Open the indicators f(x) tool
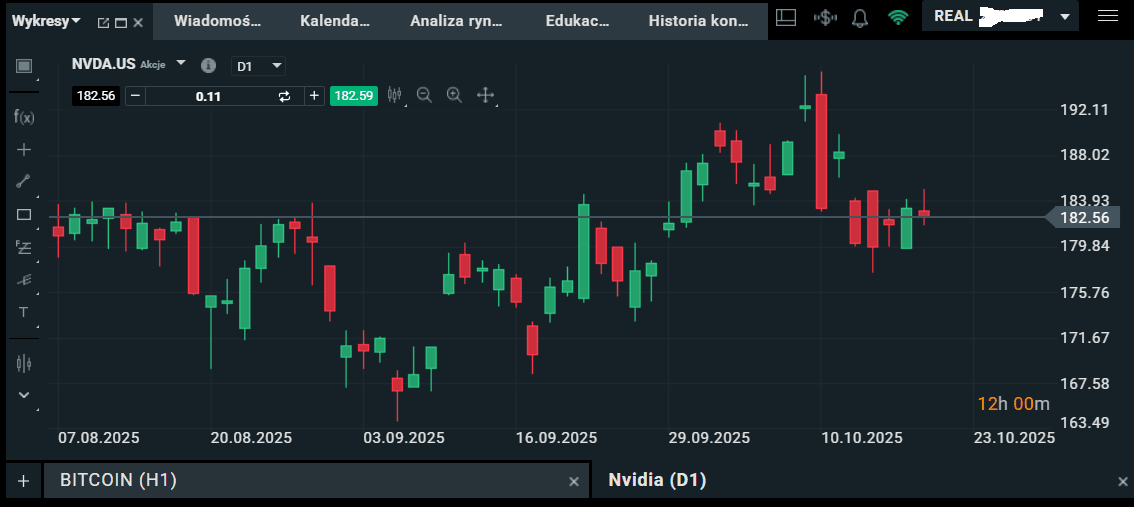This screenshot has width=1134, height=507. (24, 117)
